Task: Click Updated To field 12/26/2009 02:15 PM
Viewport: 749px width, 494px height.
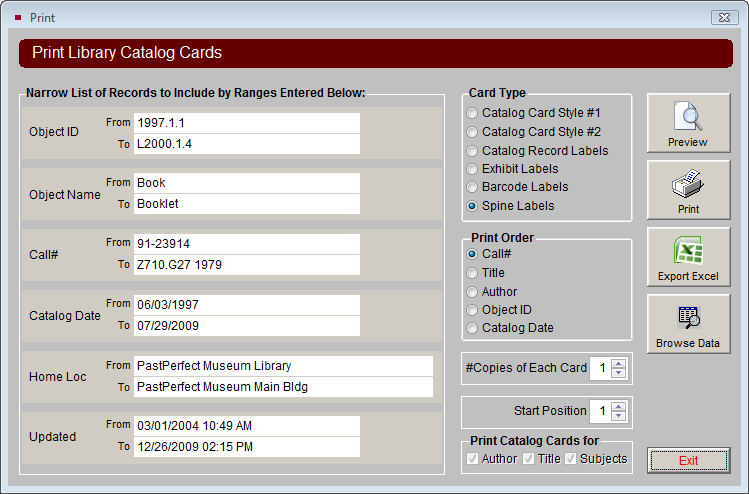Action: coord(247,447)
